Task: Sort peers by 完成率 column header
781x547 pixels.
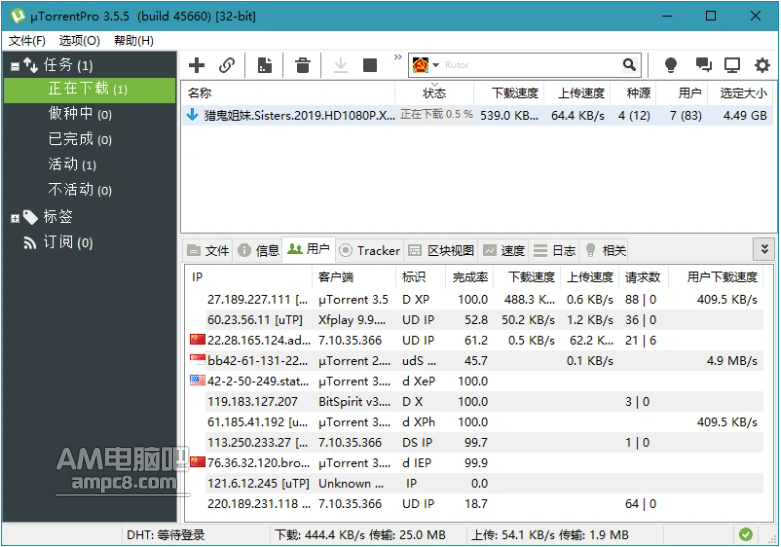Action: click(470, 277)
